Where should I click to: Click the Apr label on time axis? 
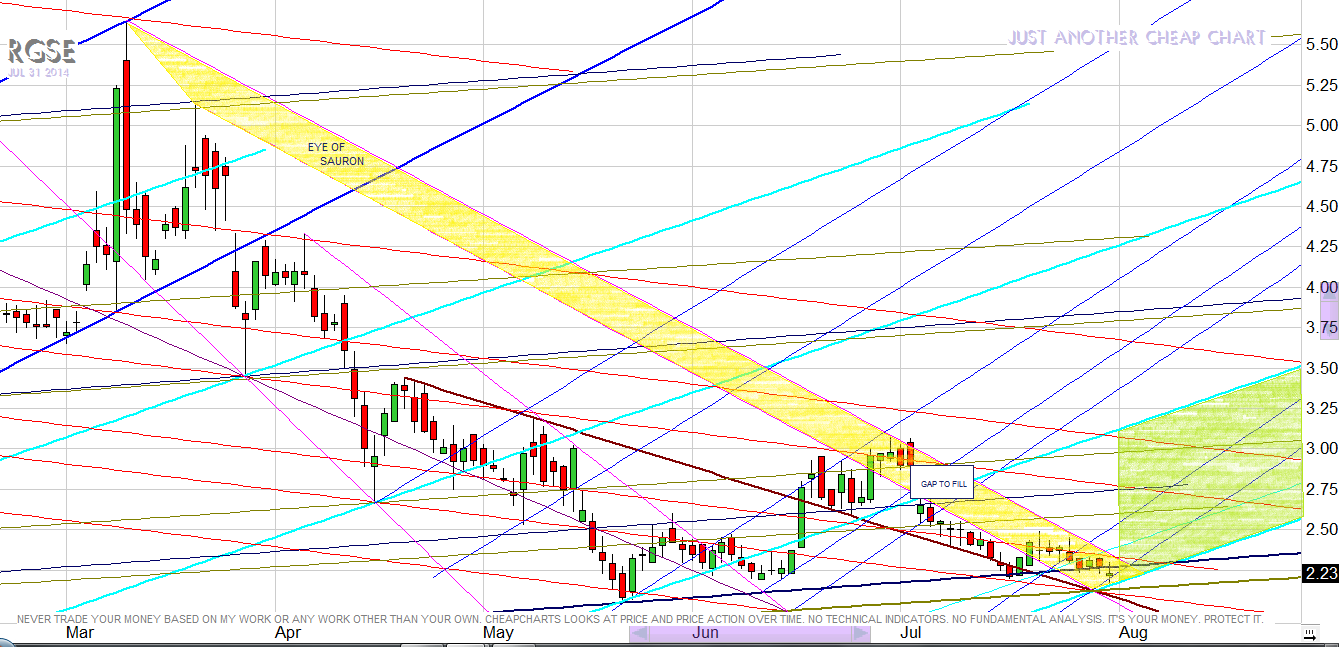pyautogui.click(x=288, y=633)
